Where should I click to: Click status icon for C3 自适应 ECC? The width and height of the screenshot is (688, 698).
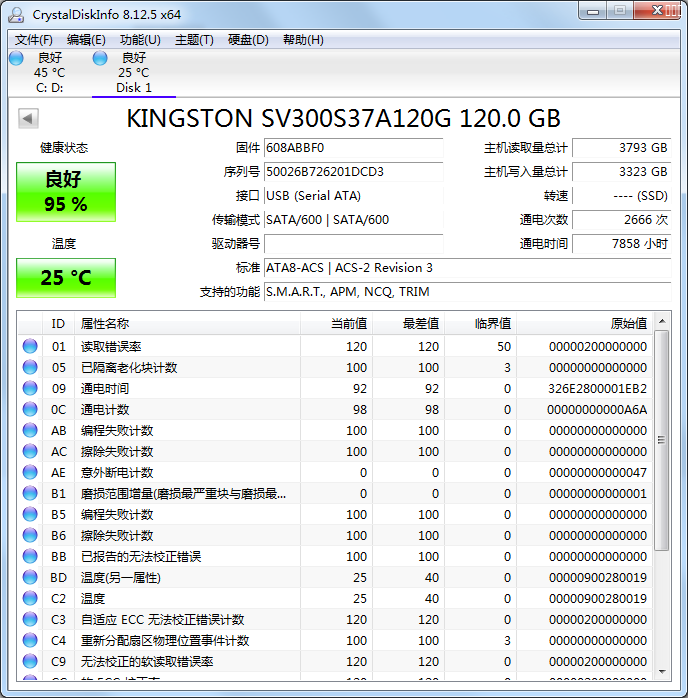[30, 619]
